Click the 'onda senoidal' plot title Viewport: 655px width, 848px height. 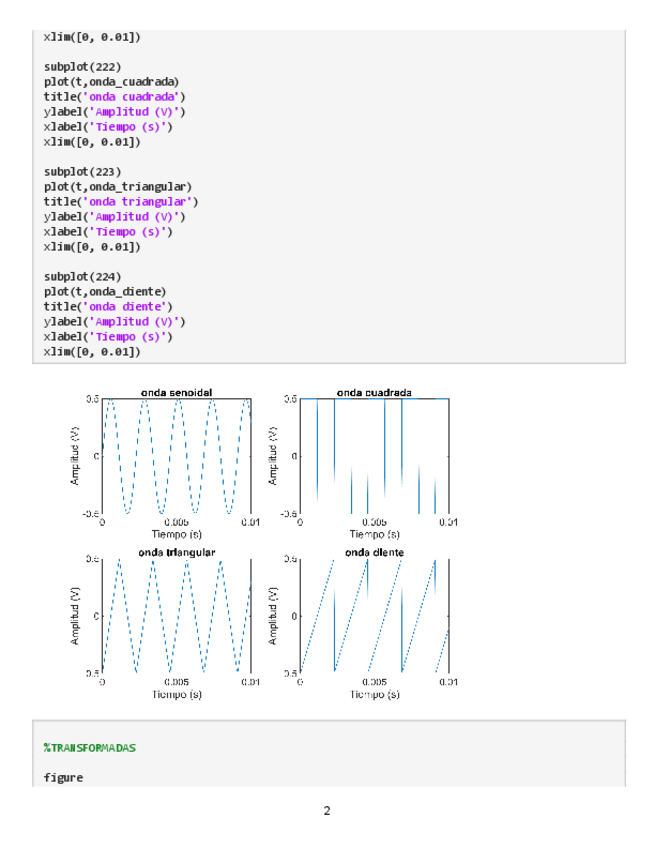(176, 392)
